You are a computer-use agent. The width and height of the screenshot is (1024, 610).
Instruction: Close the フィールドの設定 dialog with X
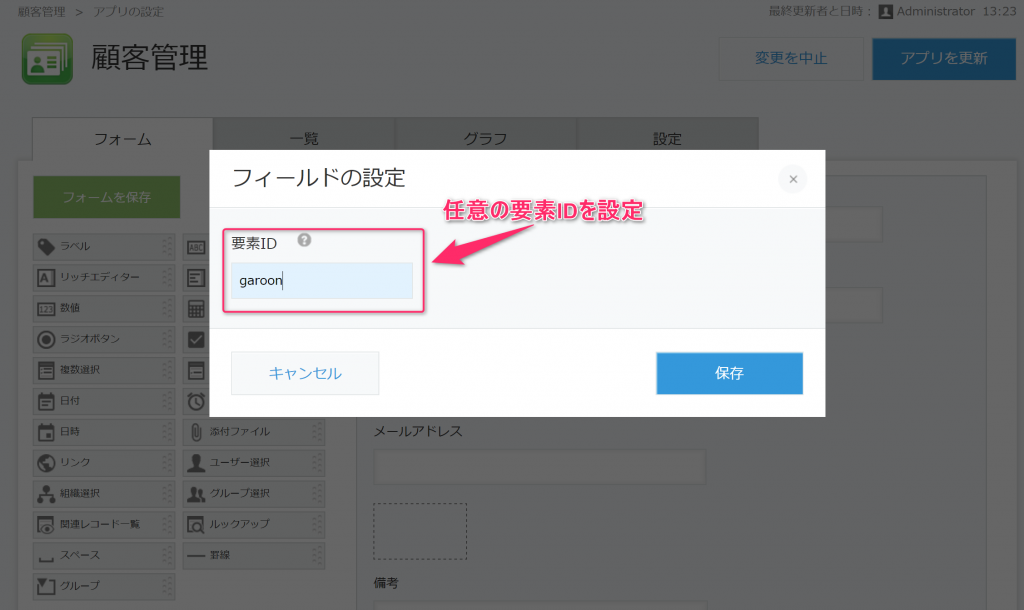pyautogui.click(x=793, y=179)
